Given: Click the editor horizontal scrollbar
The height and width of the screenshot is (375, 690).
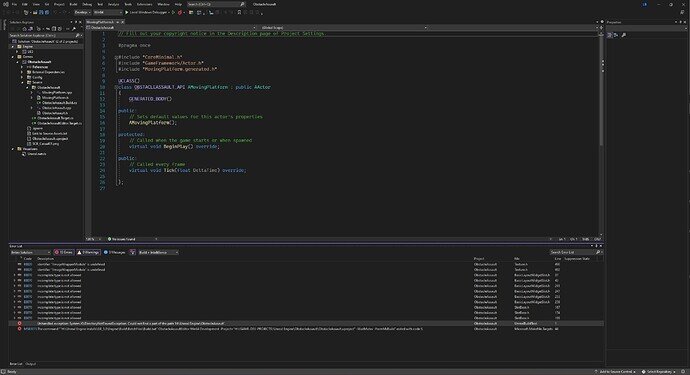Looking at the screenshot, I should (x=353, y=239).
